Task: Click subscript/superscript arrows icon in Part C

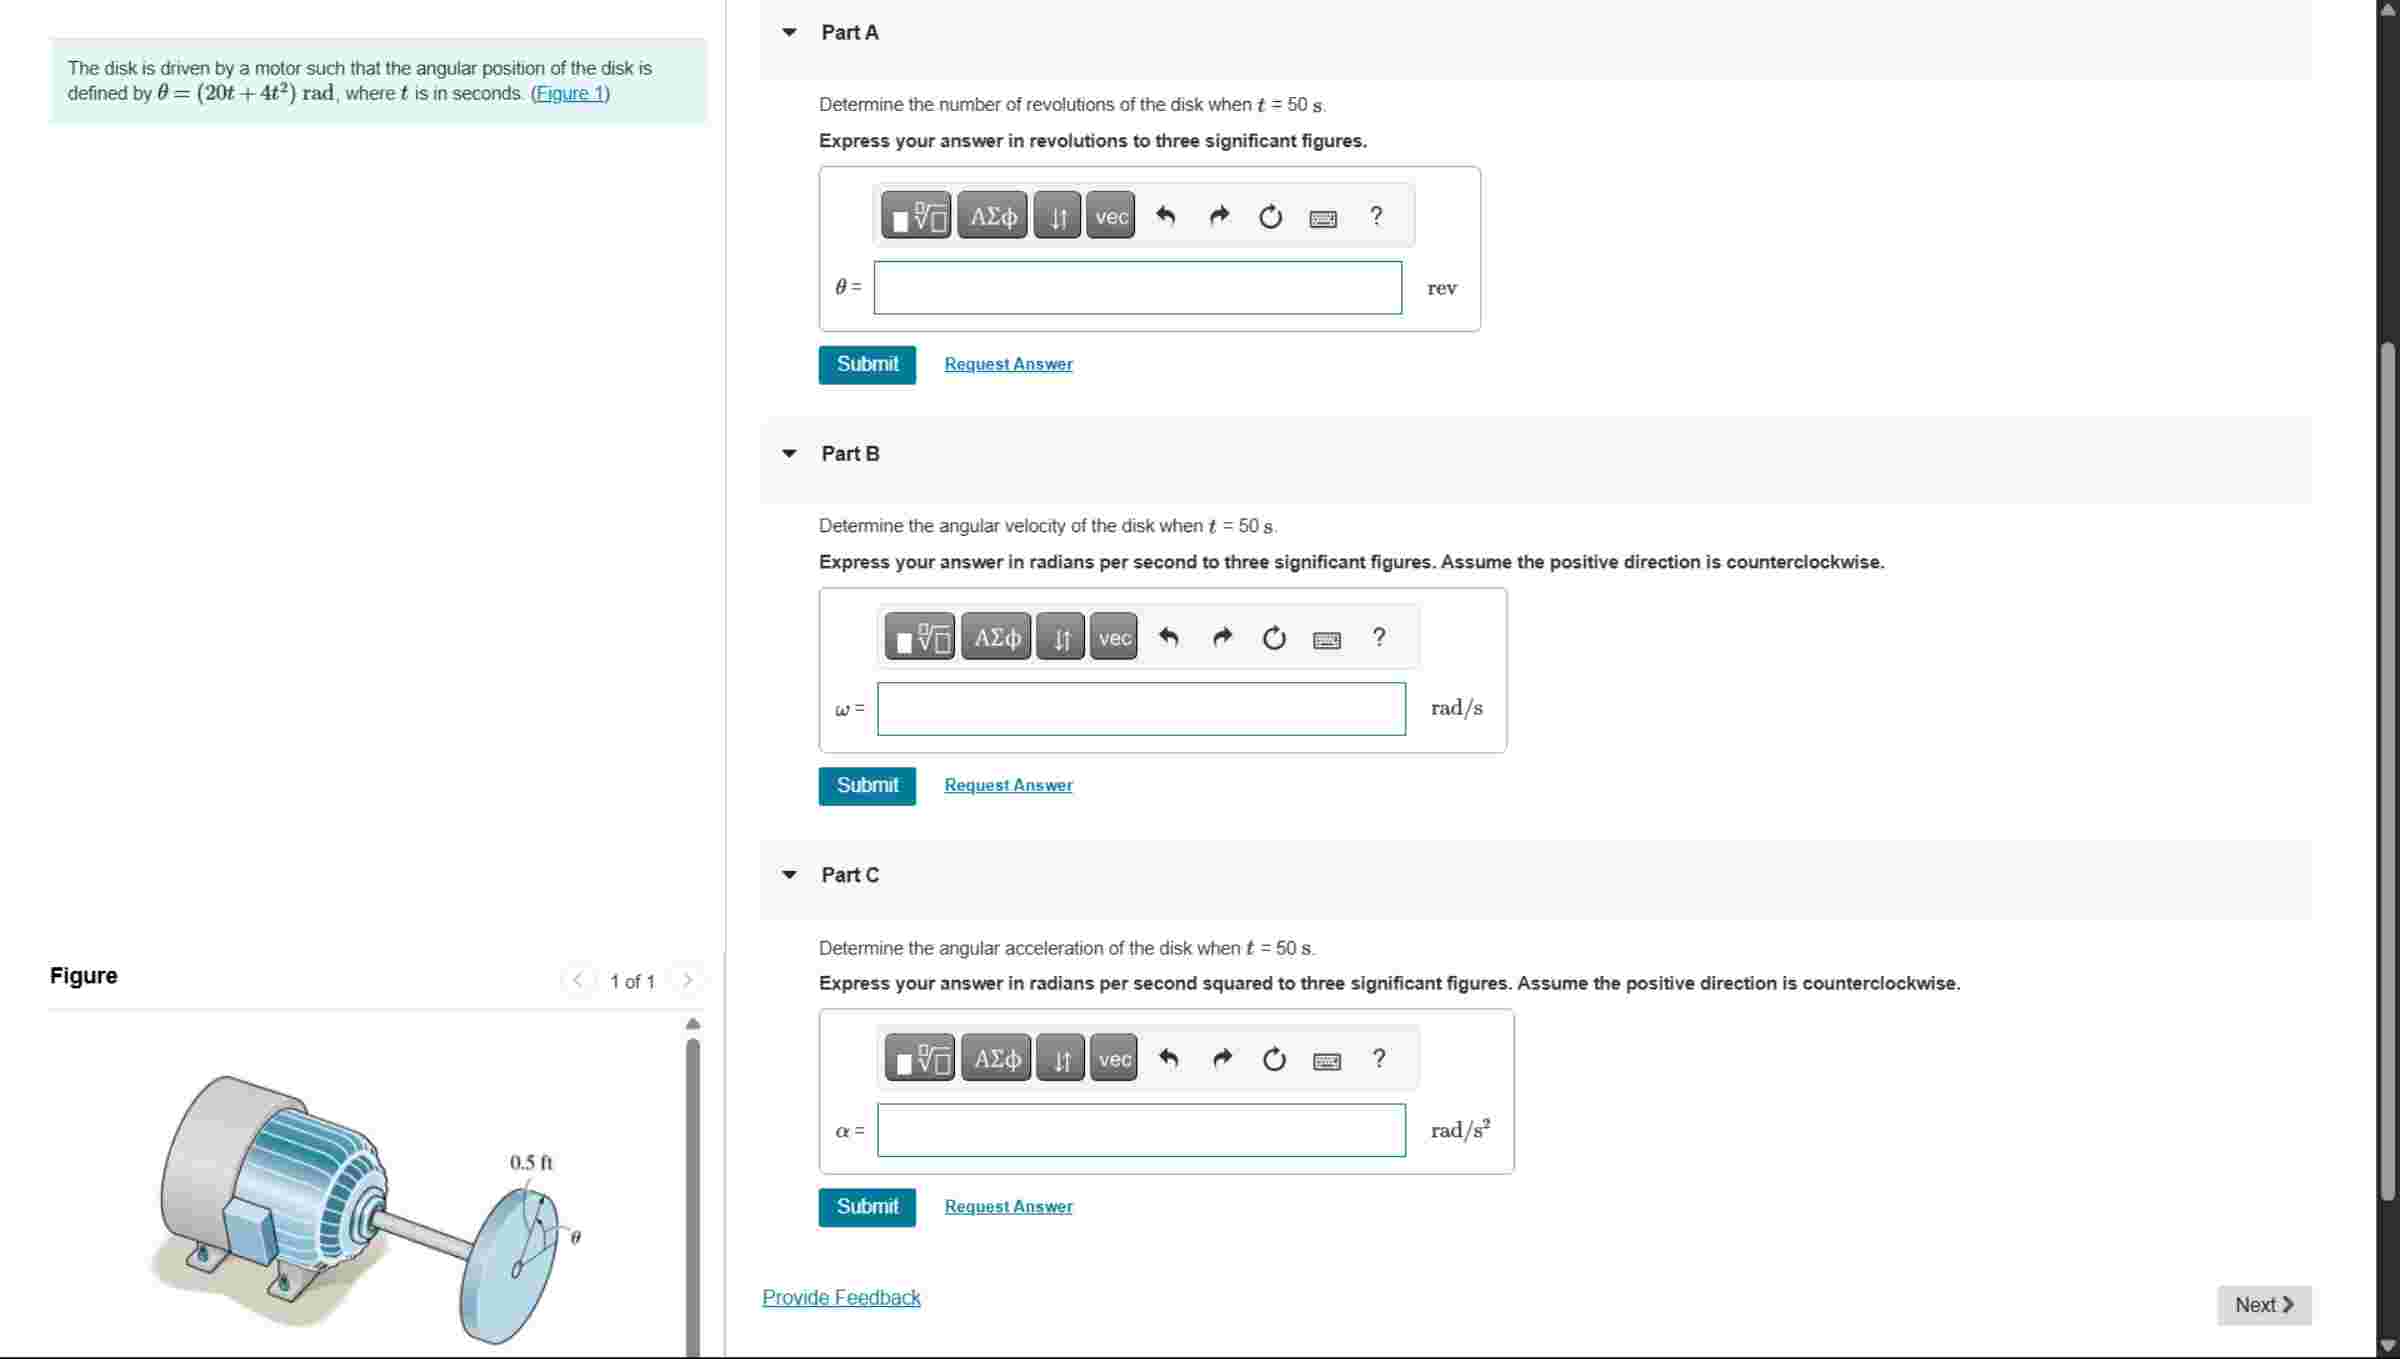Action: (x=1061, y=1059)
